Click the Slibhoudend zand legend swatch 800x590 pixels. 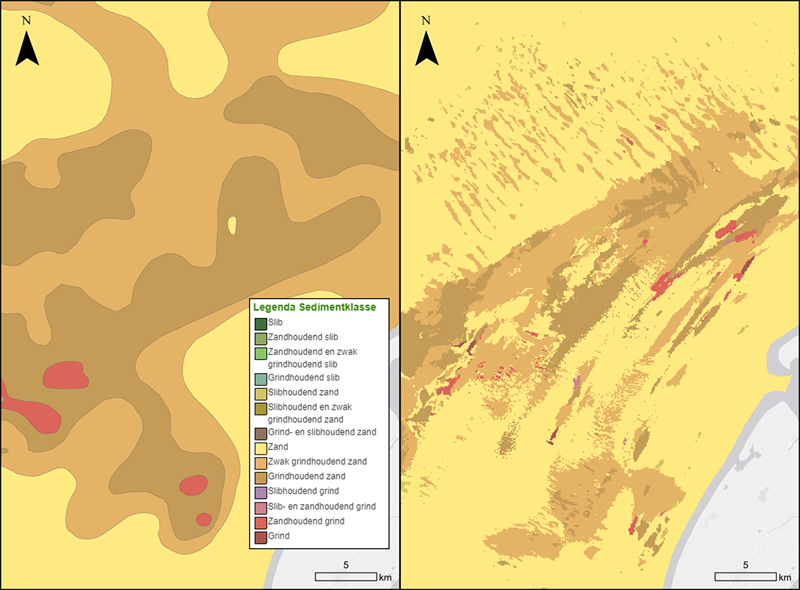(x=260, y=392)
